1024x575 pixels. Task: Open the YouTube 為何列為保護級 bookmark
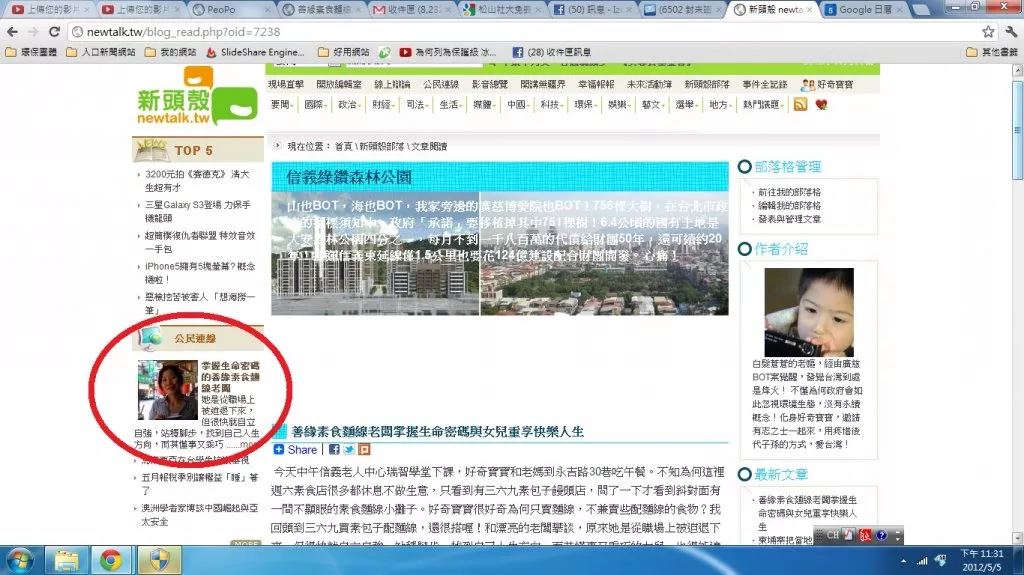point(448,52)
